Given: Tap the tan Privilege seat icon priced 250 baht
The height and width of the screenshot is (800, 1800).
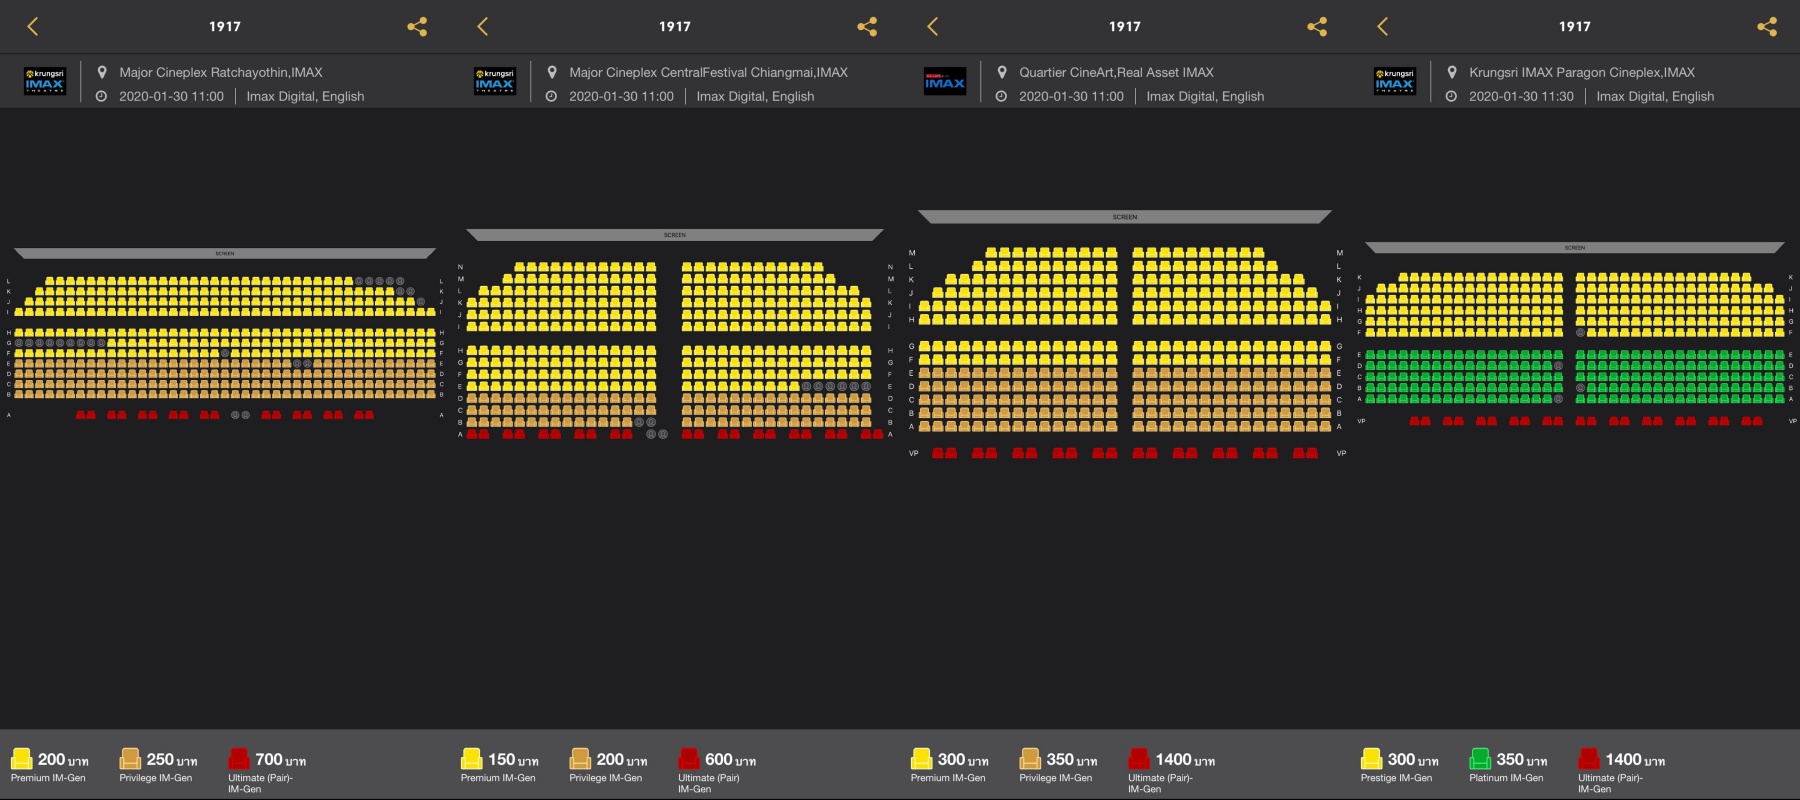Looking at the screenshot, I should [x=130, y=759].
